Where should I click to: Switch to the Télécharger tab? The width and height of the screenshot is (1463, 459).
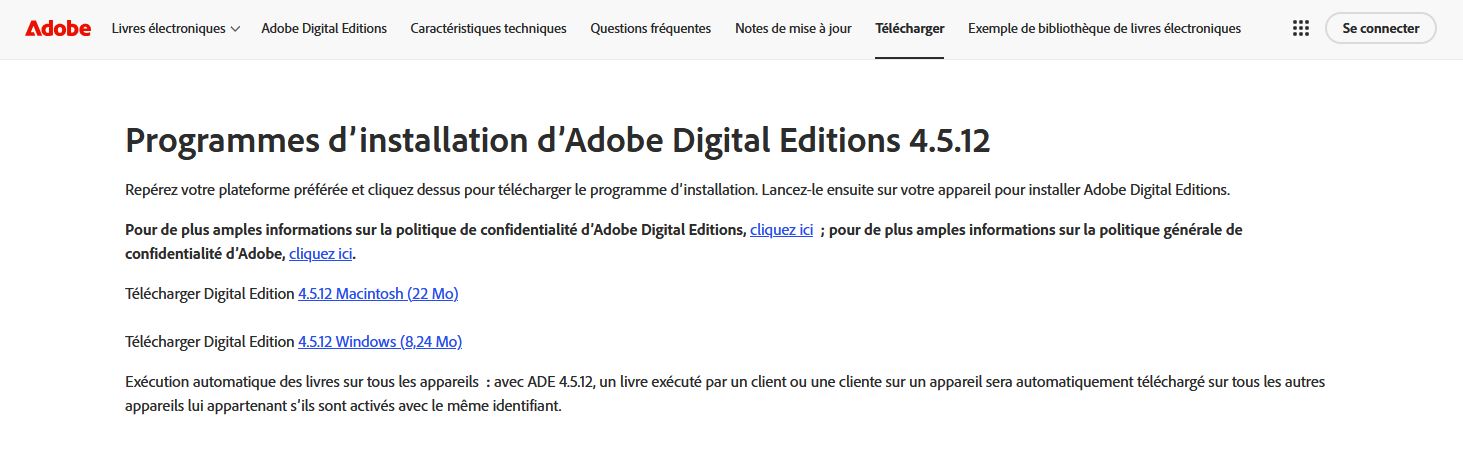909,28
